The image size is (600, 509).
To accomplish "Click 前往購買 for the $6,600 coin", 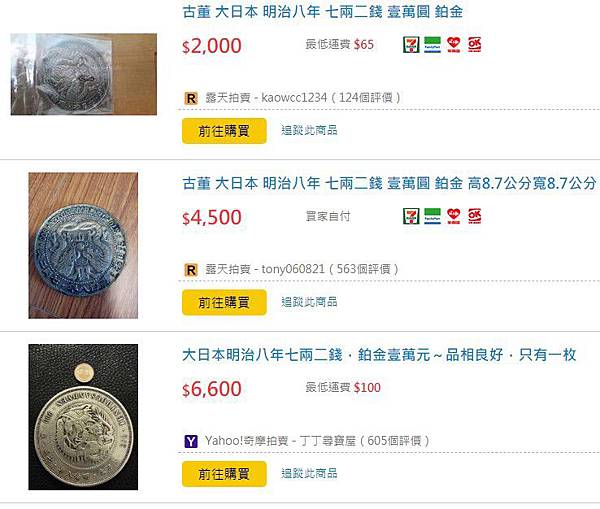I will 224,474.
